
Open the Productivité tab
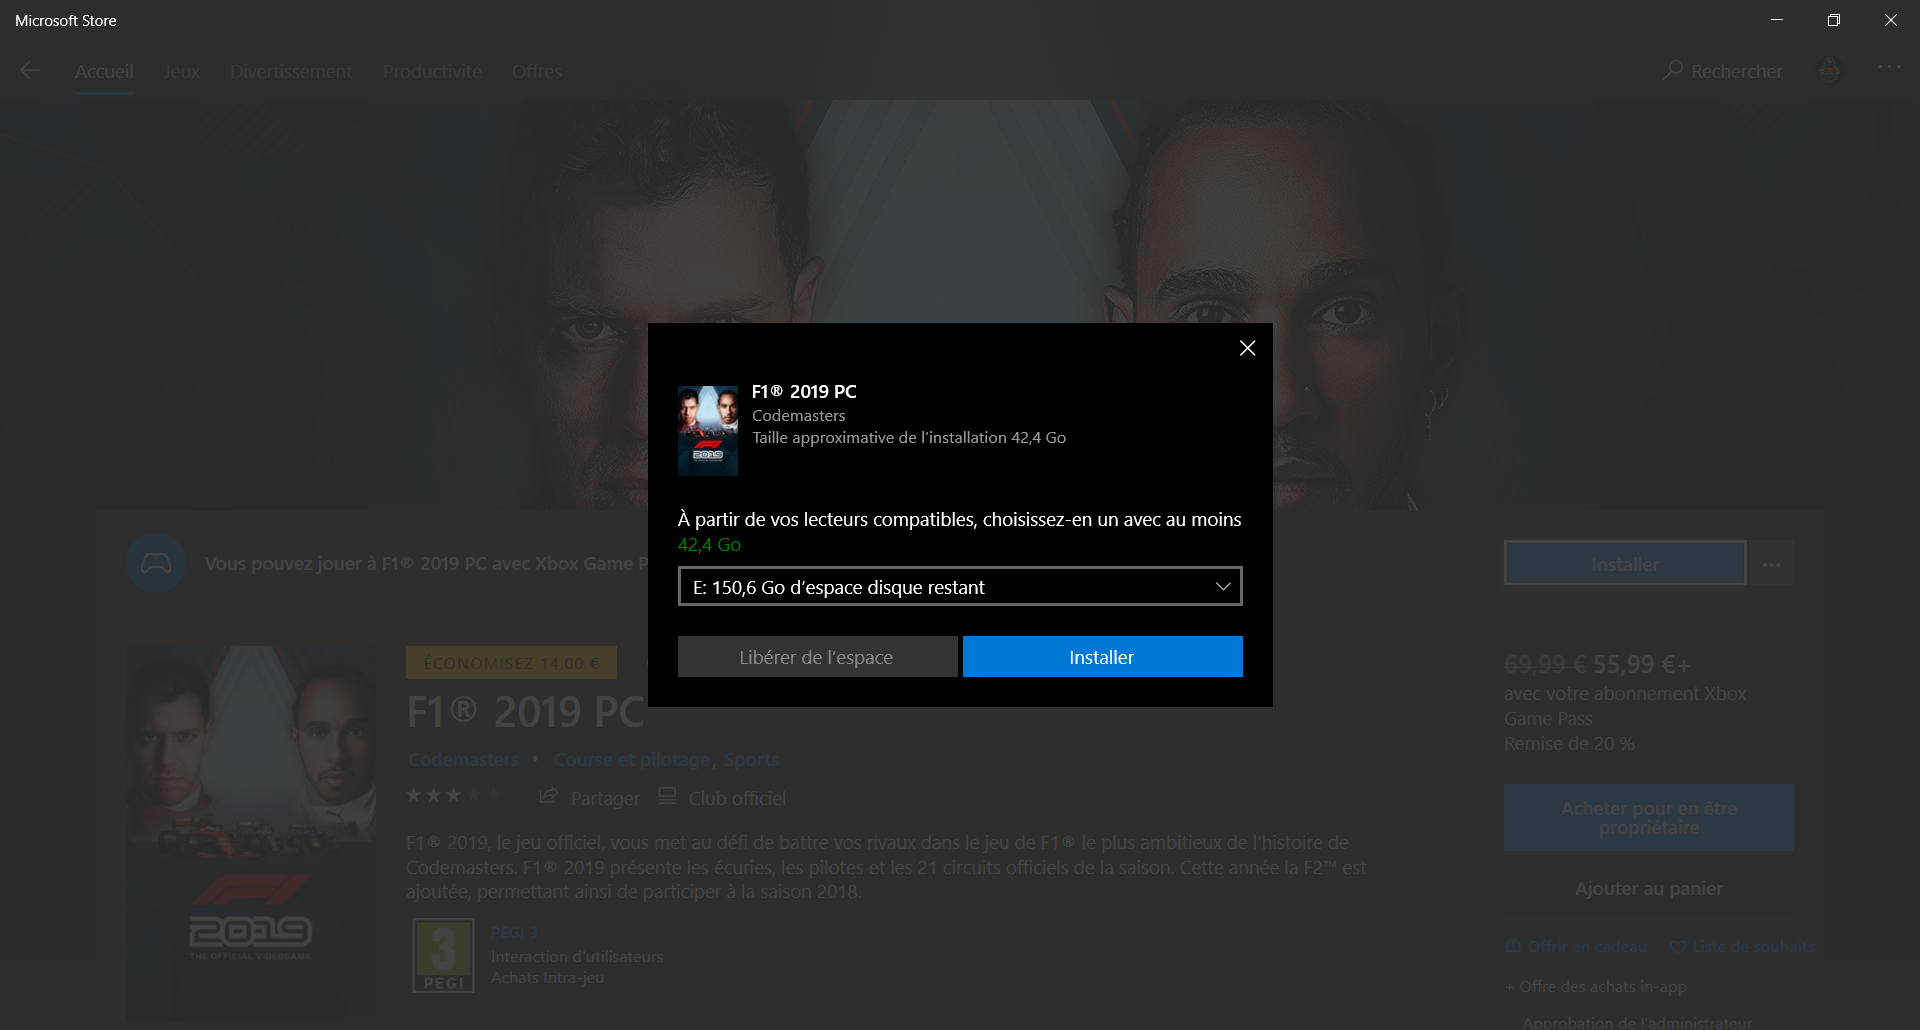pyautogui.click(x=432, y=72)
